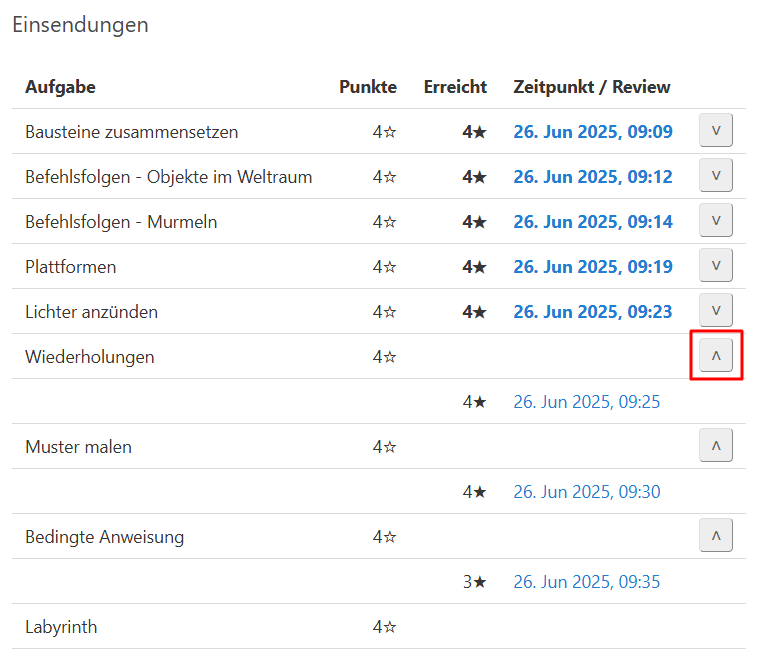Open the 26. Jun 2025, 09:19 review
Viewport: 764px width, 661px height.
click(592, 267)
